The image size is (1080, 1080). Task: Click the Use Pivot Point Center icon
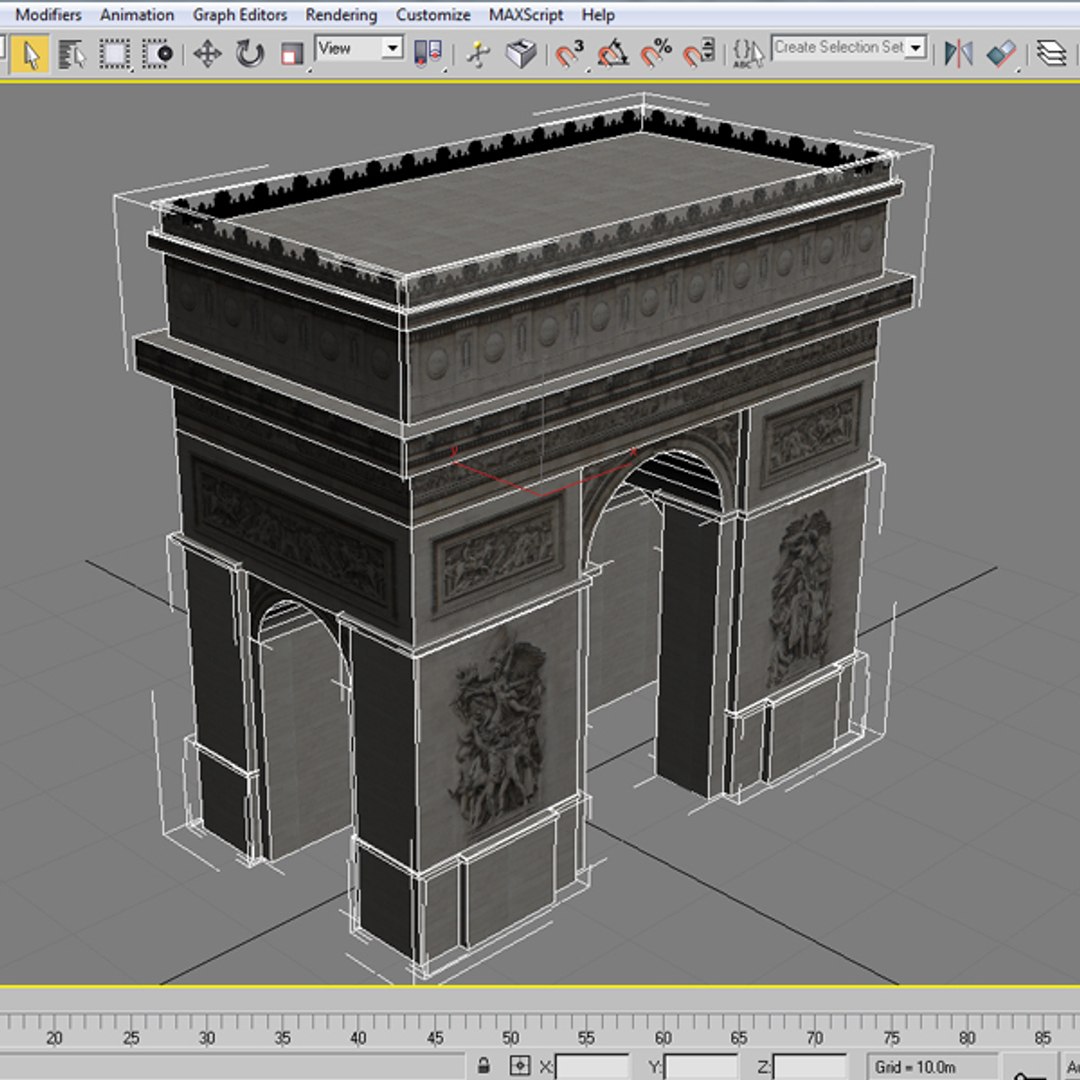pyautogui.click(x=428, y=54)
